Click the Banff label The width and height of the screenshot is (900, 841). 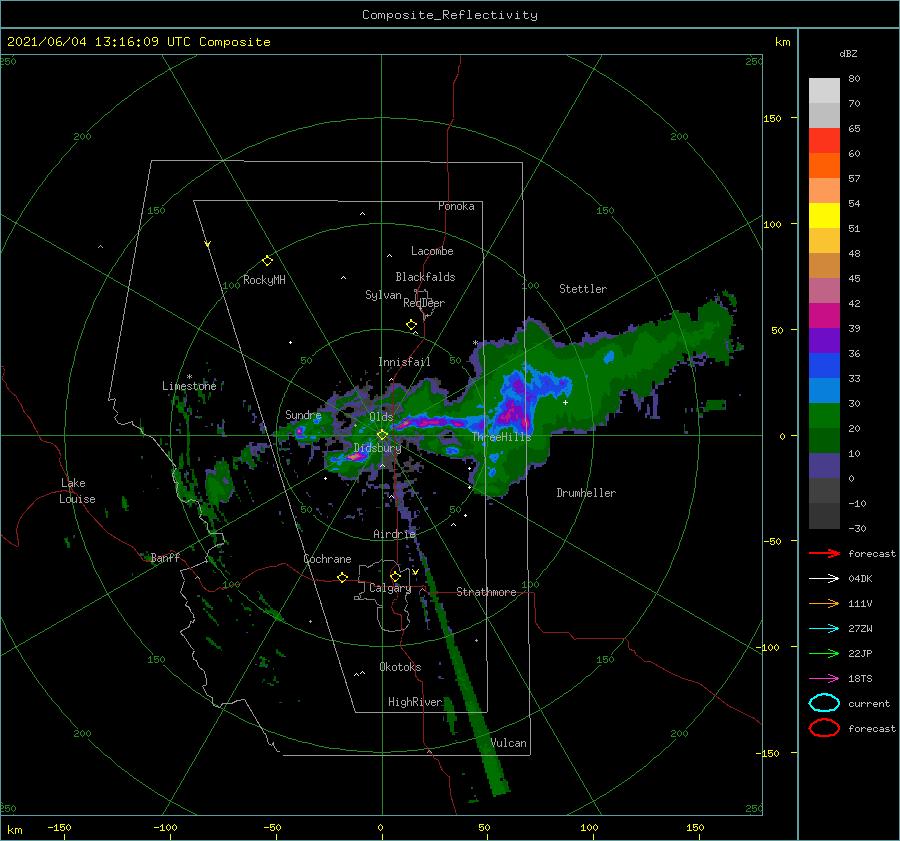click(x=165, y=557)
